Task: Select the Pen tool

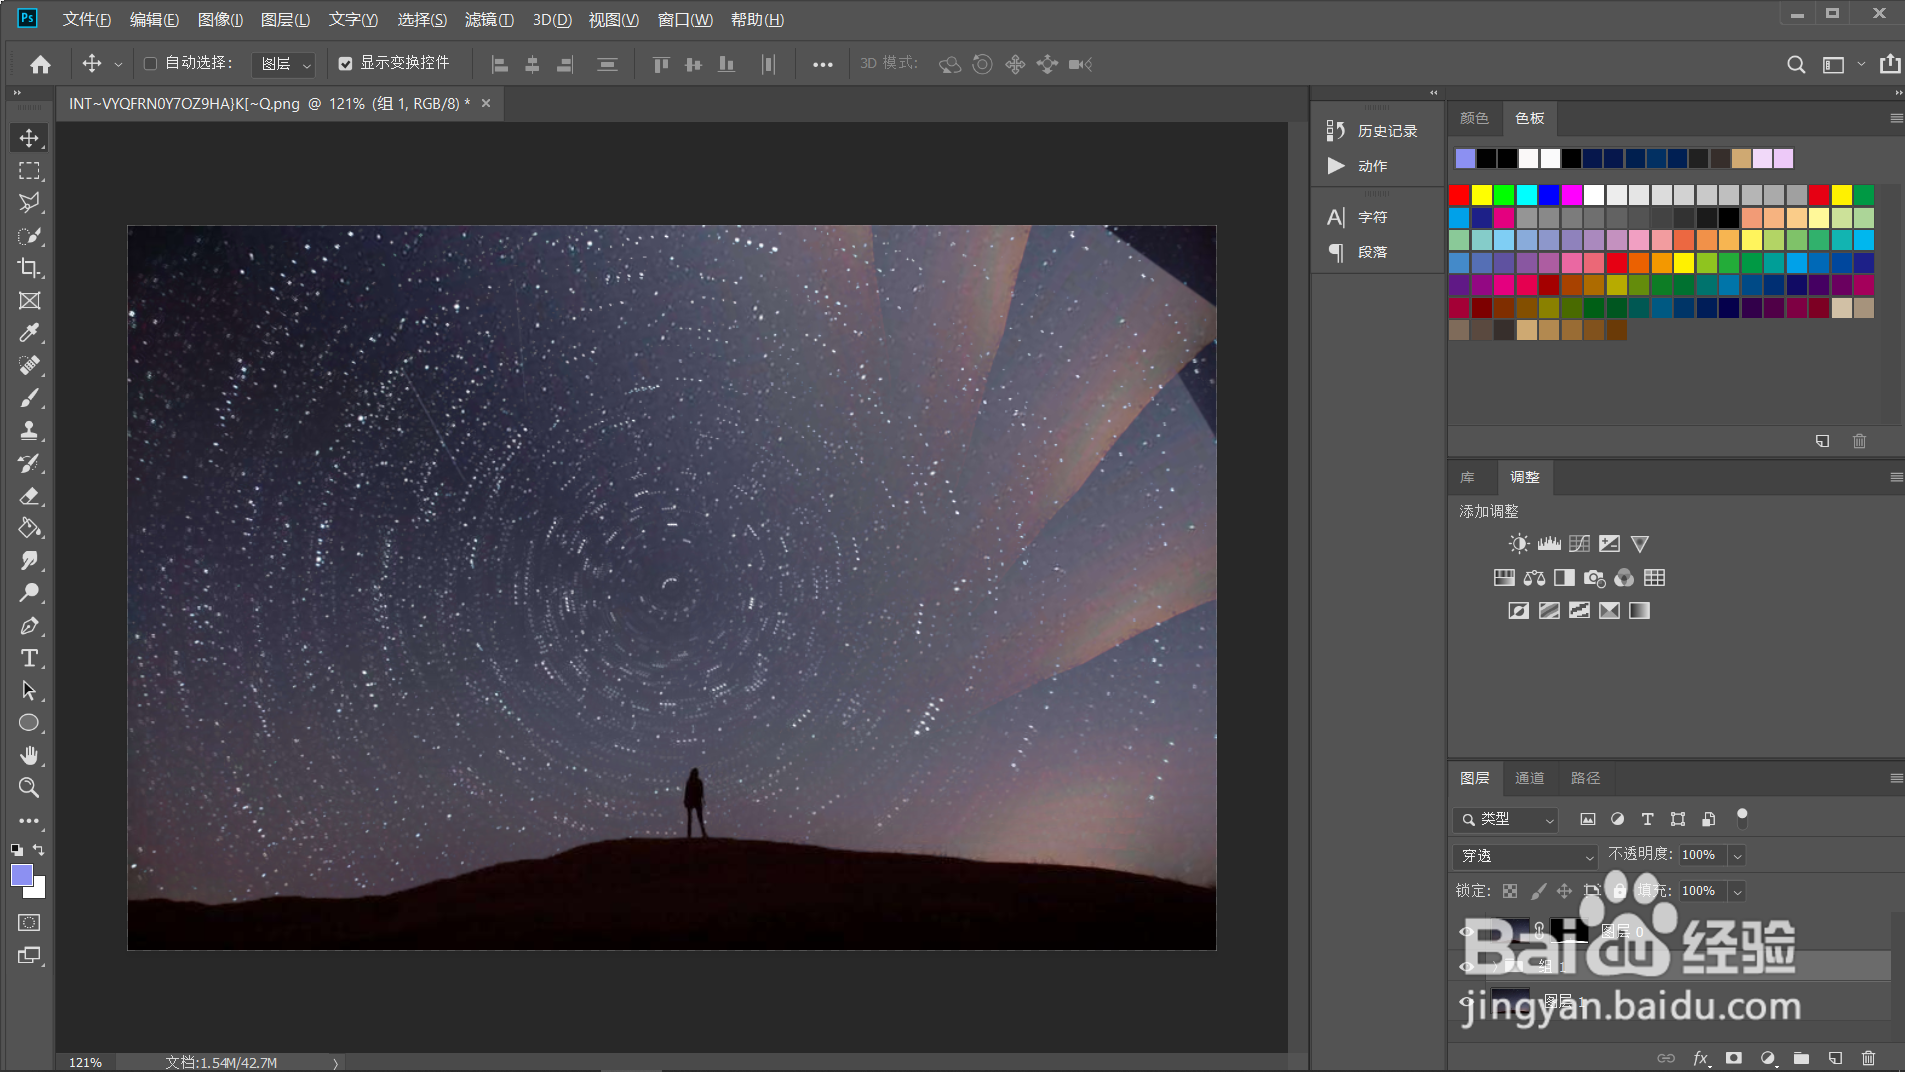Action: (x=29, y=626)
